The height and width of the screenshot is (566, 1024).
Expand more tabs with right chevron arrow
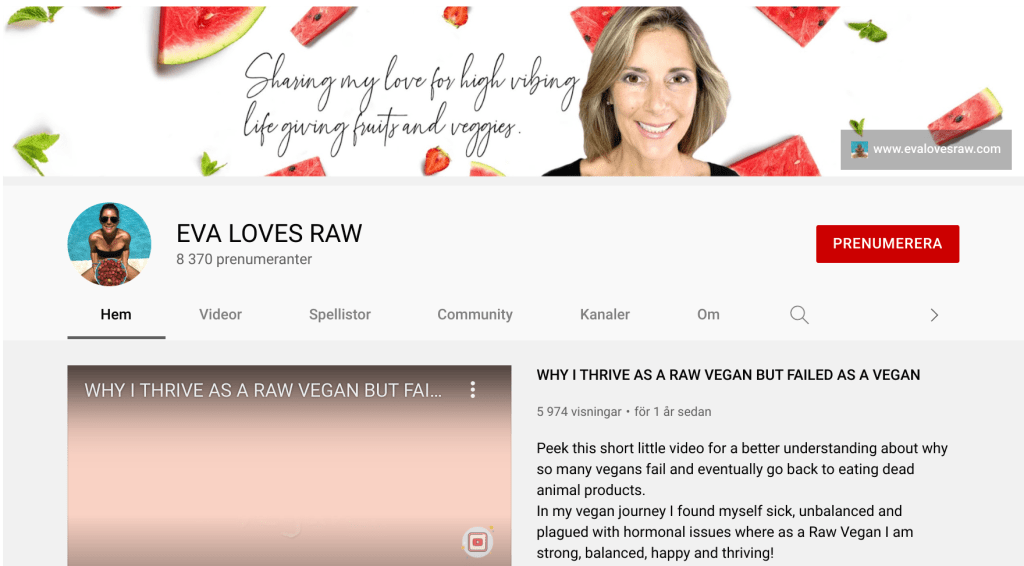(934, 315)
